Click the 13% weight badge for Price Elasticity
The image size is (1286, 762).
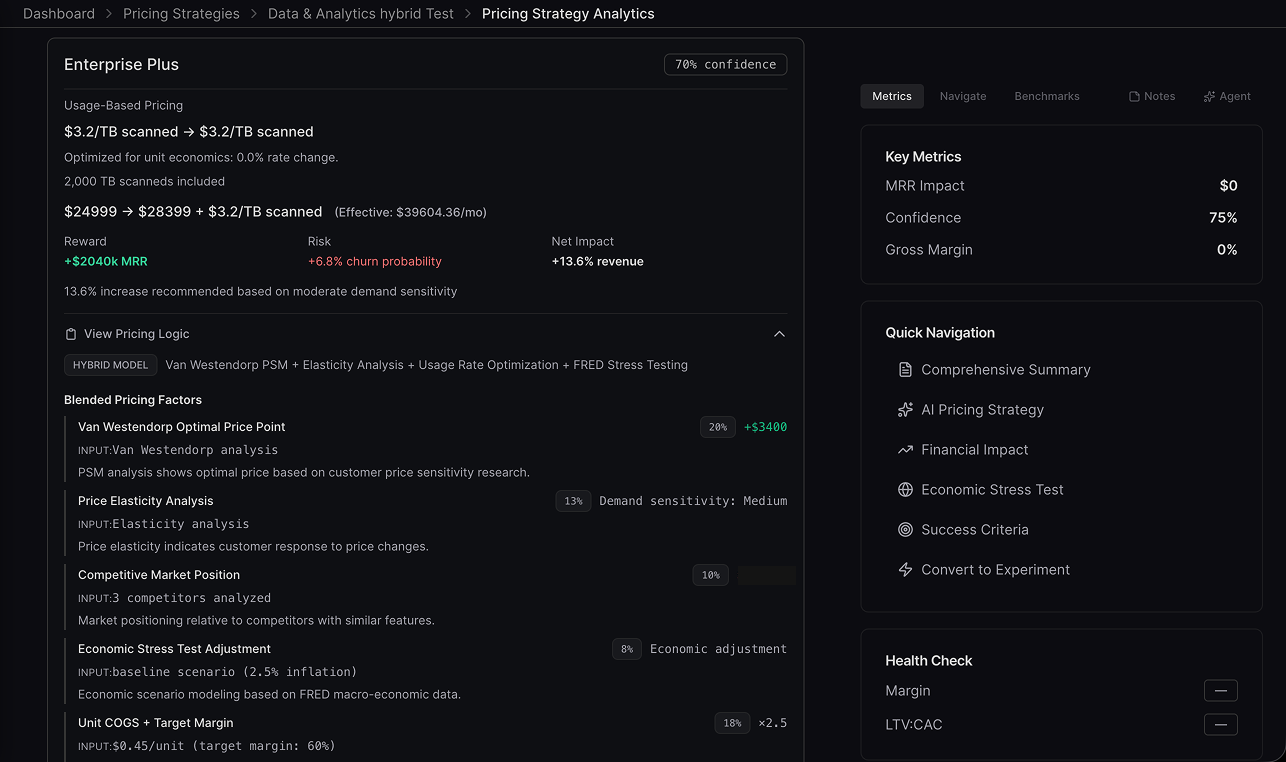click(573, 501)
